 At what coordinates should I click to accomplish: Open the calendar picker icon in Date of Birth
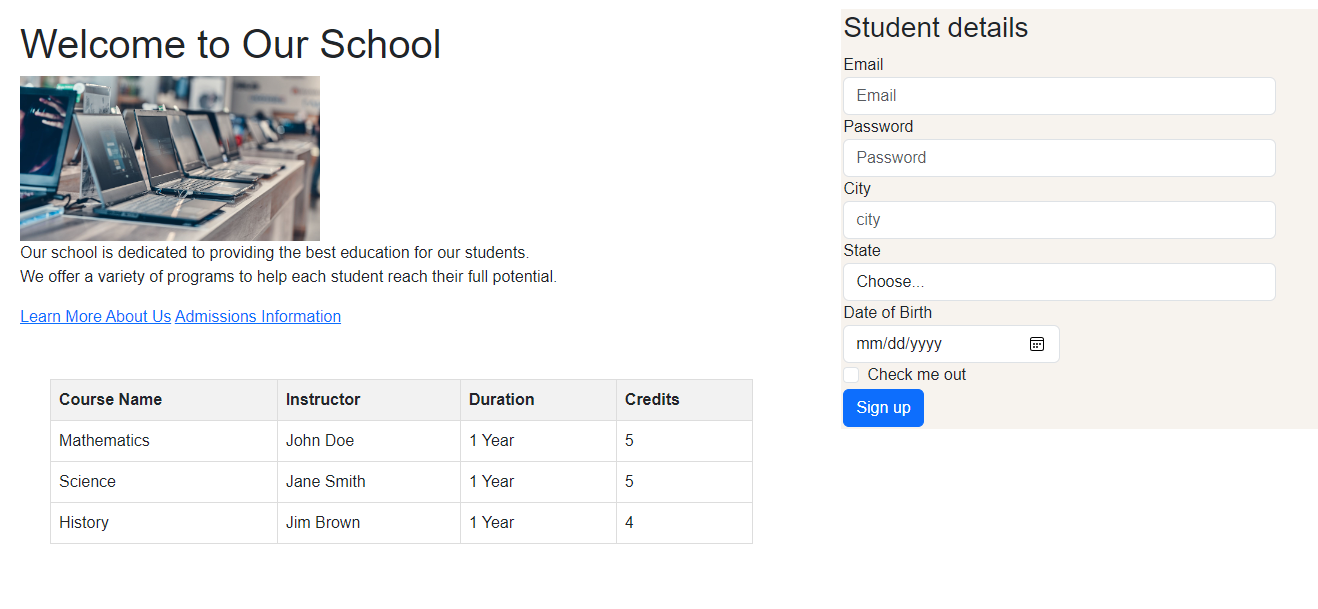[1037, 344]
